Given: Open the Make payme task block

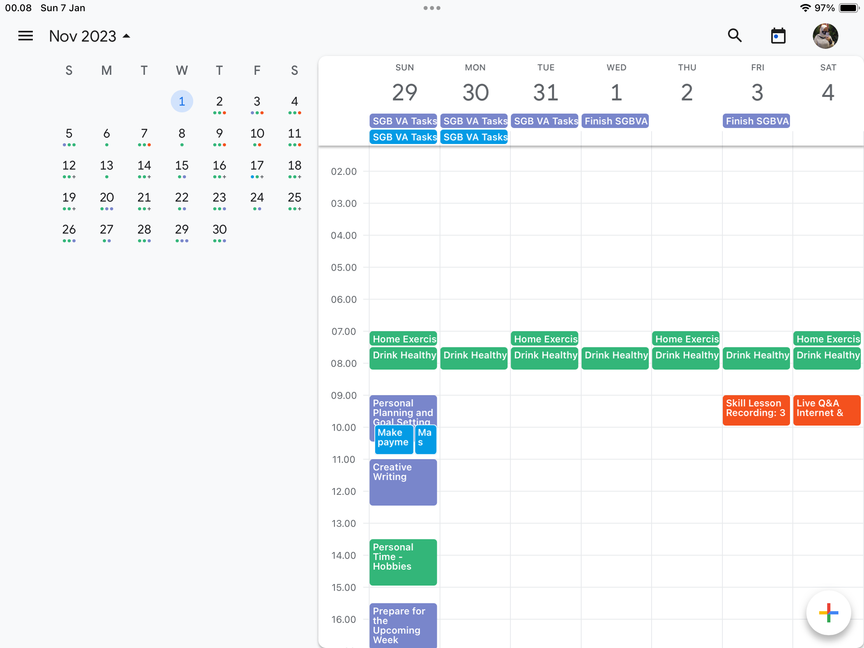Looking at the screenshot, I should pyautogui.click(x=394, y=439).
